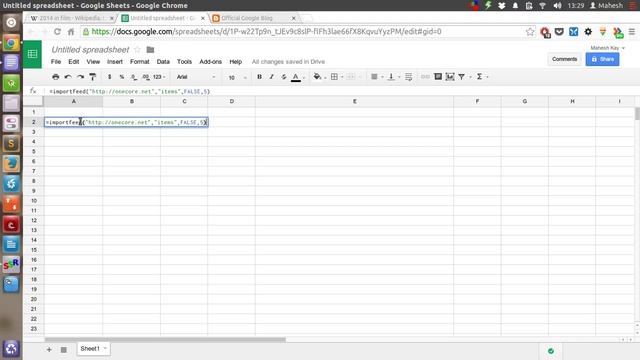
Task: Click the insert comment icon
Action: [x=438, y=77]
